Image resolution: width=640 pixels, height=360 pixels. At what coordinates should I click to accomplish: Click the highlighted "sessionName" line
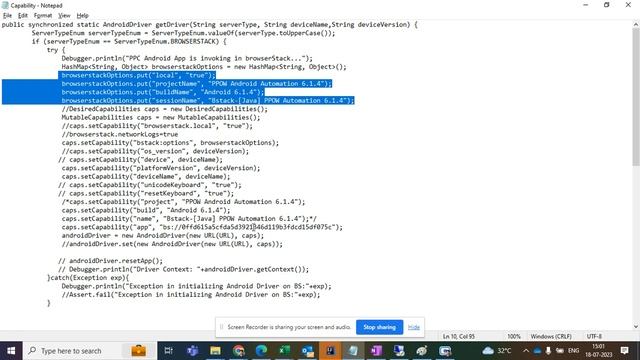208,100
